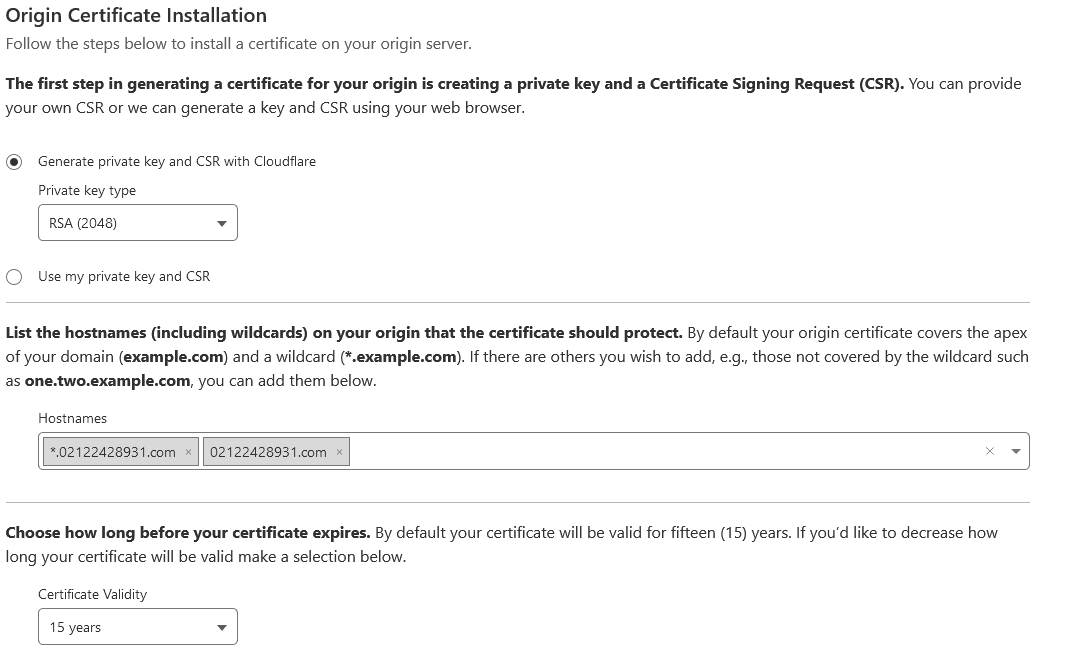Clear all hostnames with the X icon

coord(990,451)
